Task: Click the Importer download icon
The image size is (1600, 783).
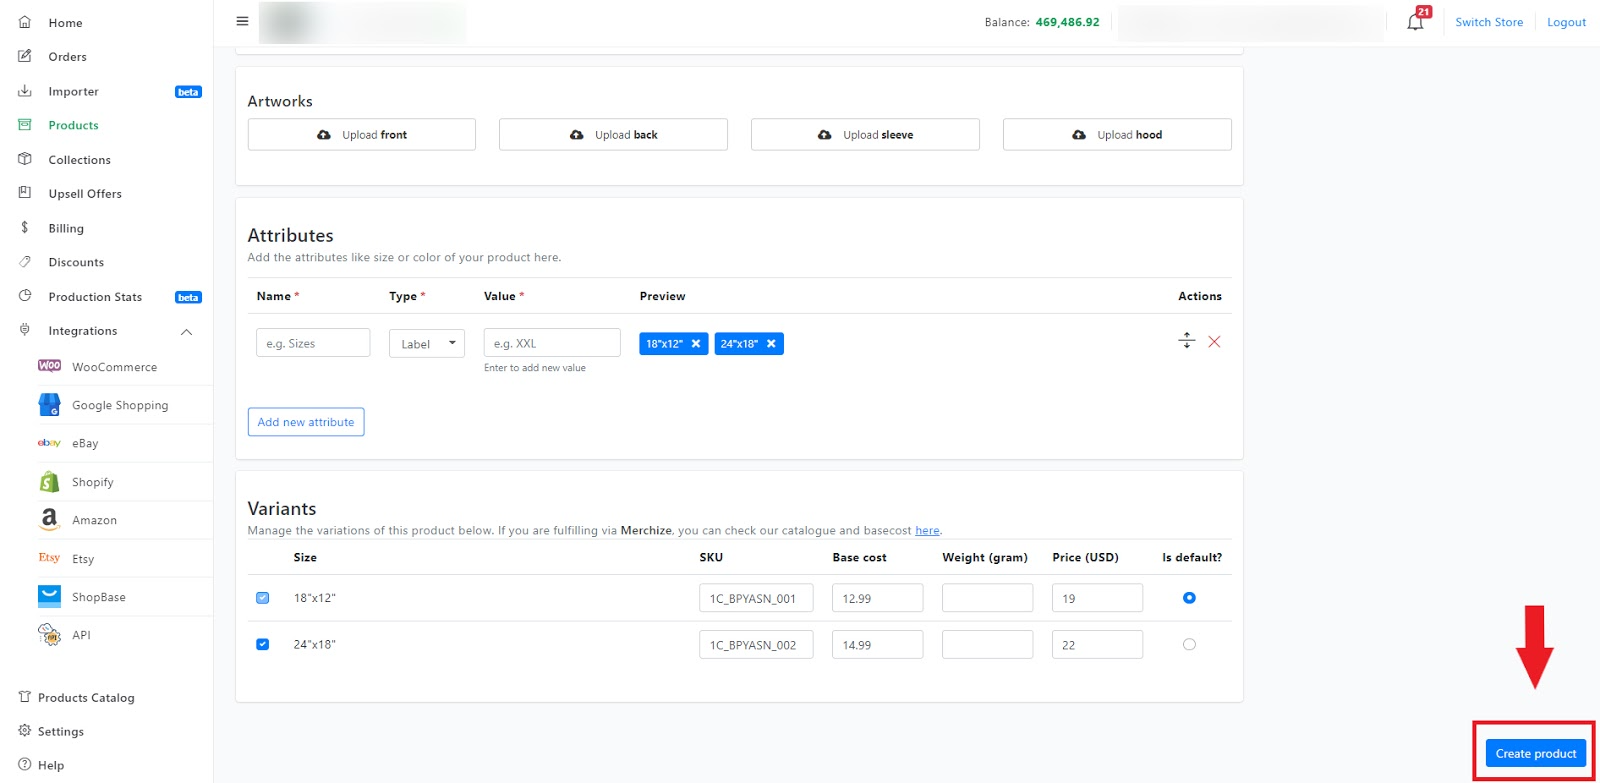Action: (25, 91)
